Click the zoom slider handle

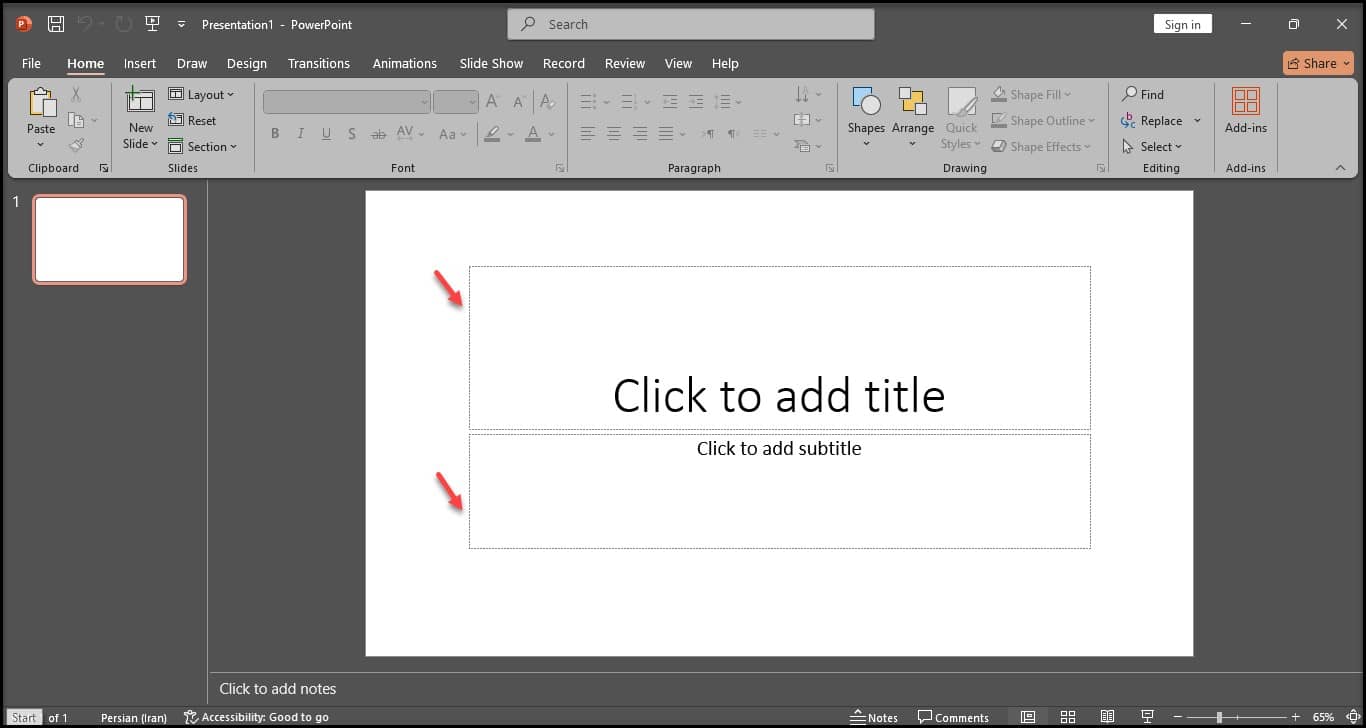tap(1219, 717)
